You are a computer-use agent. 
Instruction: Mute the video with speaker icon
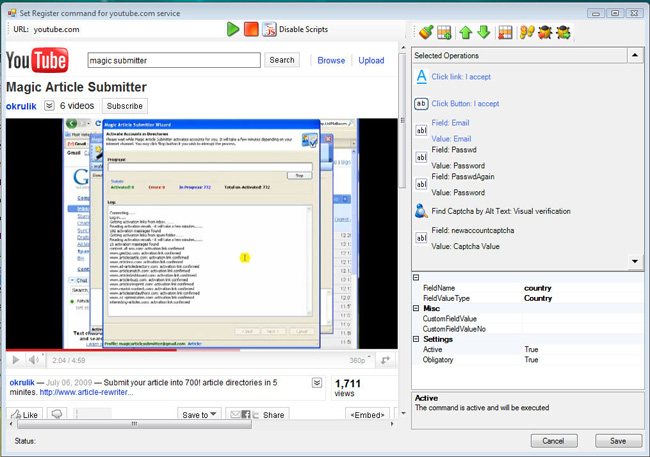[x=34, y=360]
